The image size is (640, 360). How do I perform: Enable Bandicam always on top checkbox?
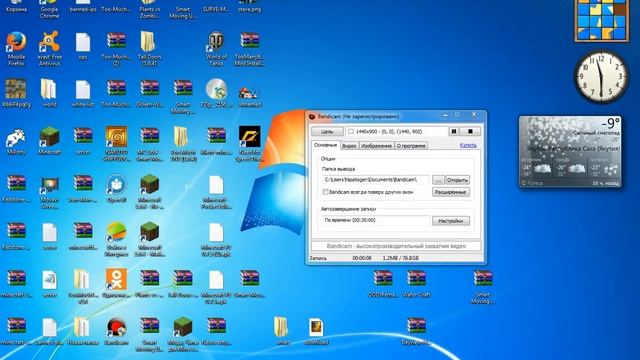(x=325, y=192)
